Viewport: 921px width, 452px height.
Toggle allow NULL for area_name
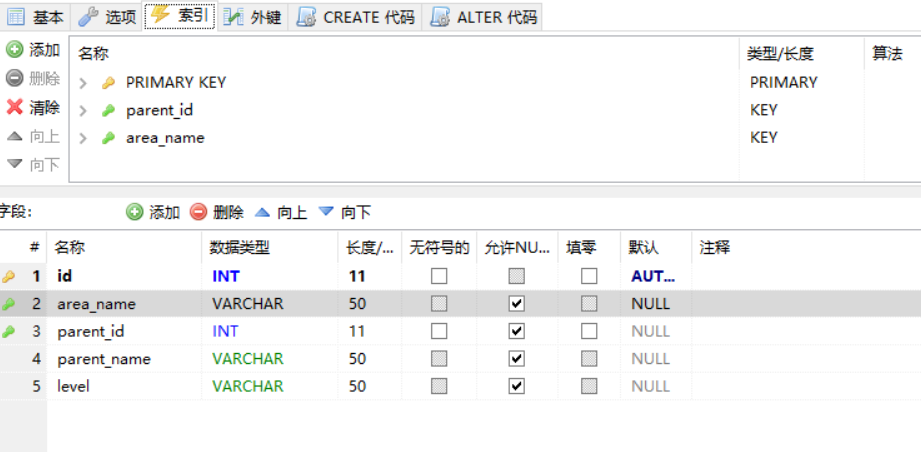[x=516, y=303]
